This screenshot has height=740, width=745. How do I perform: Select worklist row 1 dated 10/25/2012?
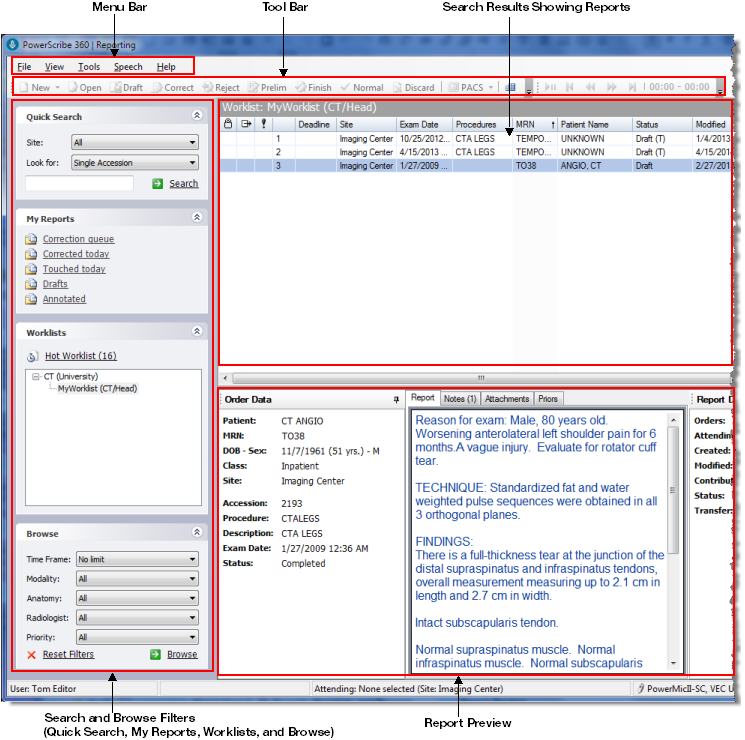point(475,139)
